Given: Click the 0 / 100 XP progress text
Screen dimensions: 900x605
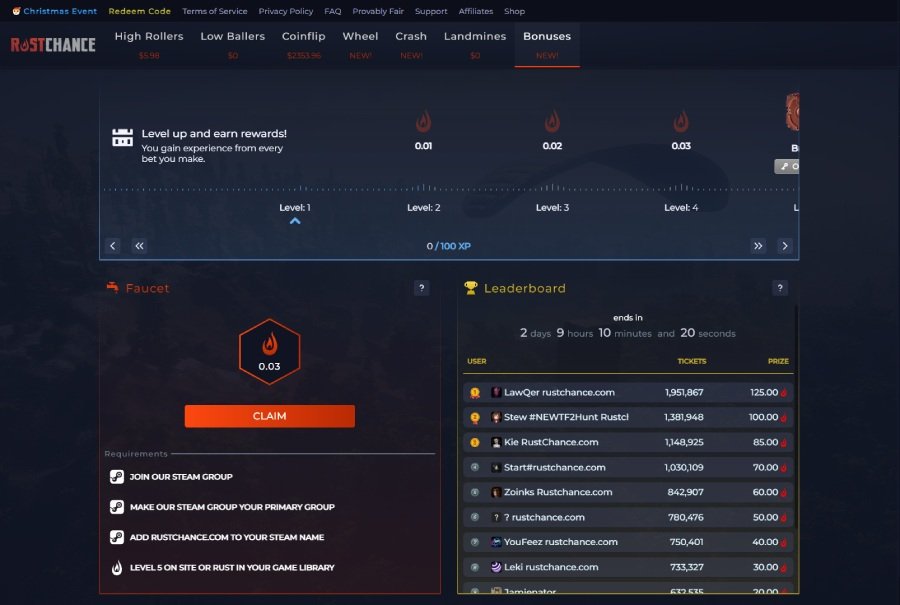Looking at the screenshot, I should click(448, 246).
